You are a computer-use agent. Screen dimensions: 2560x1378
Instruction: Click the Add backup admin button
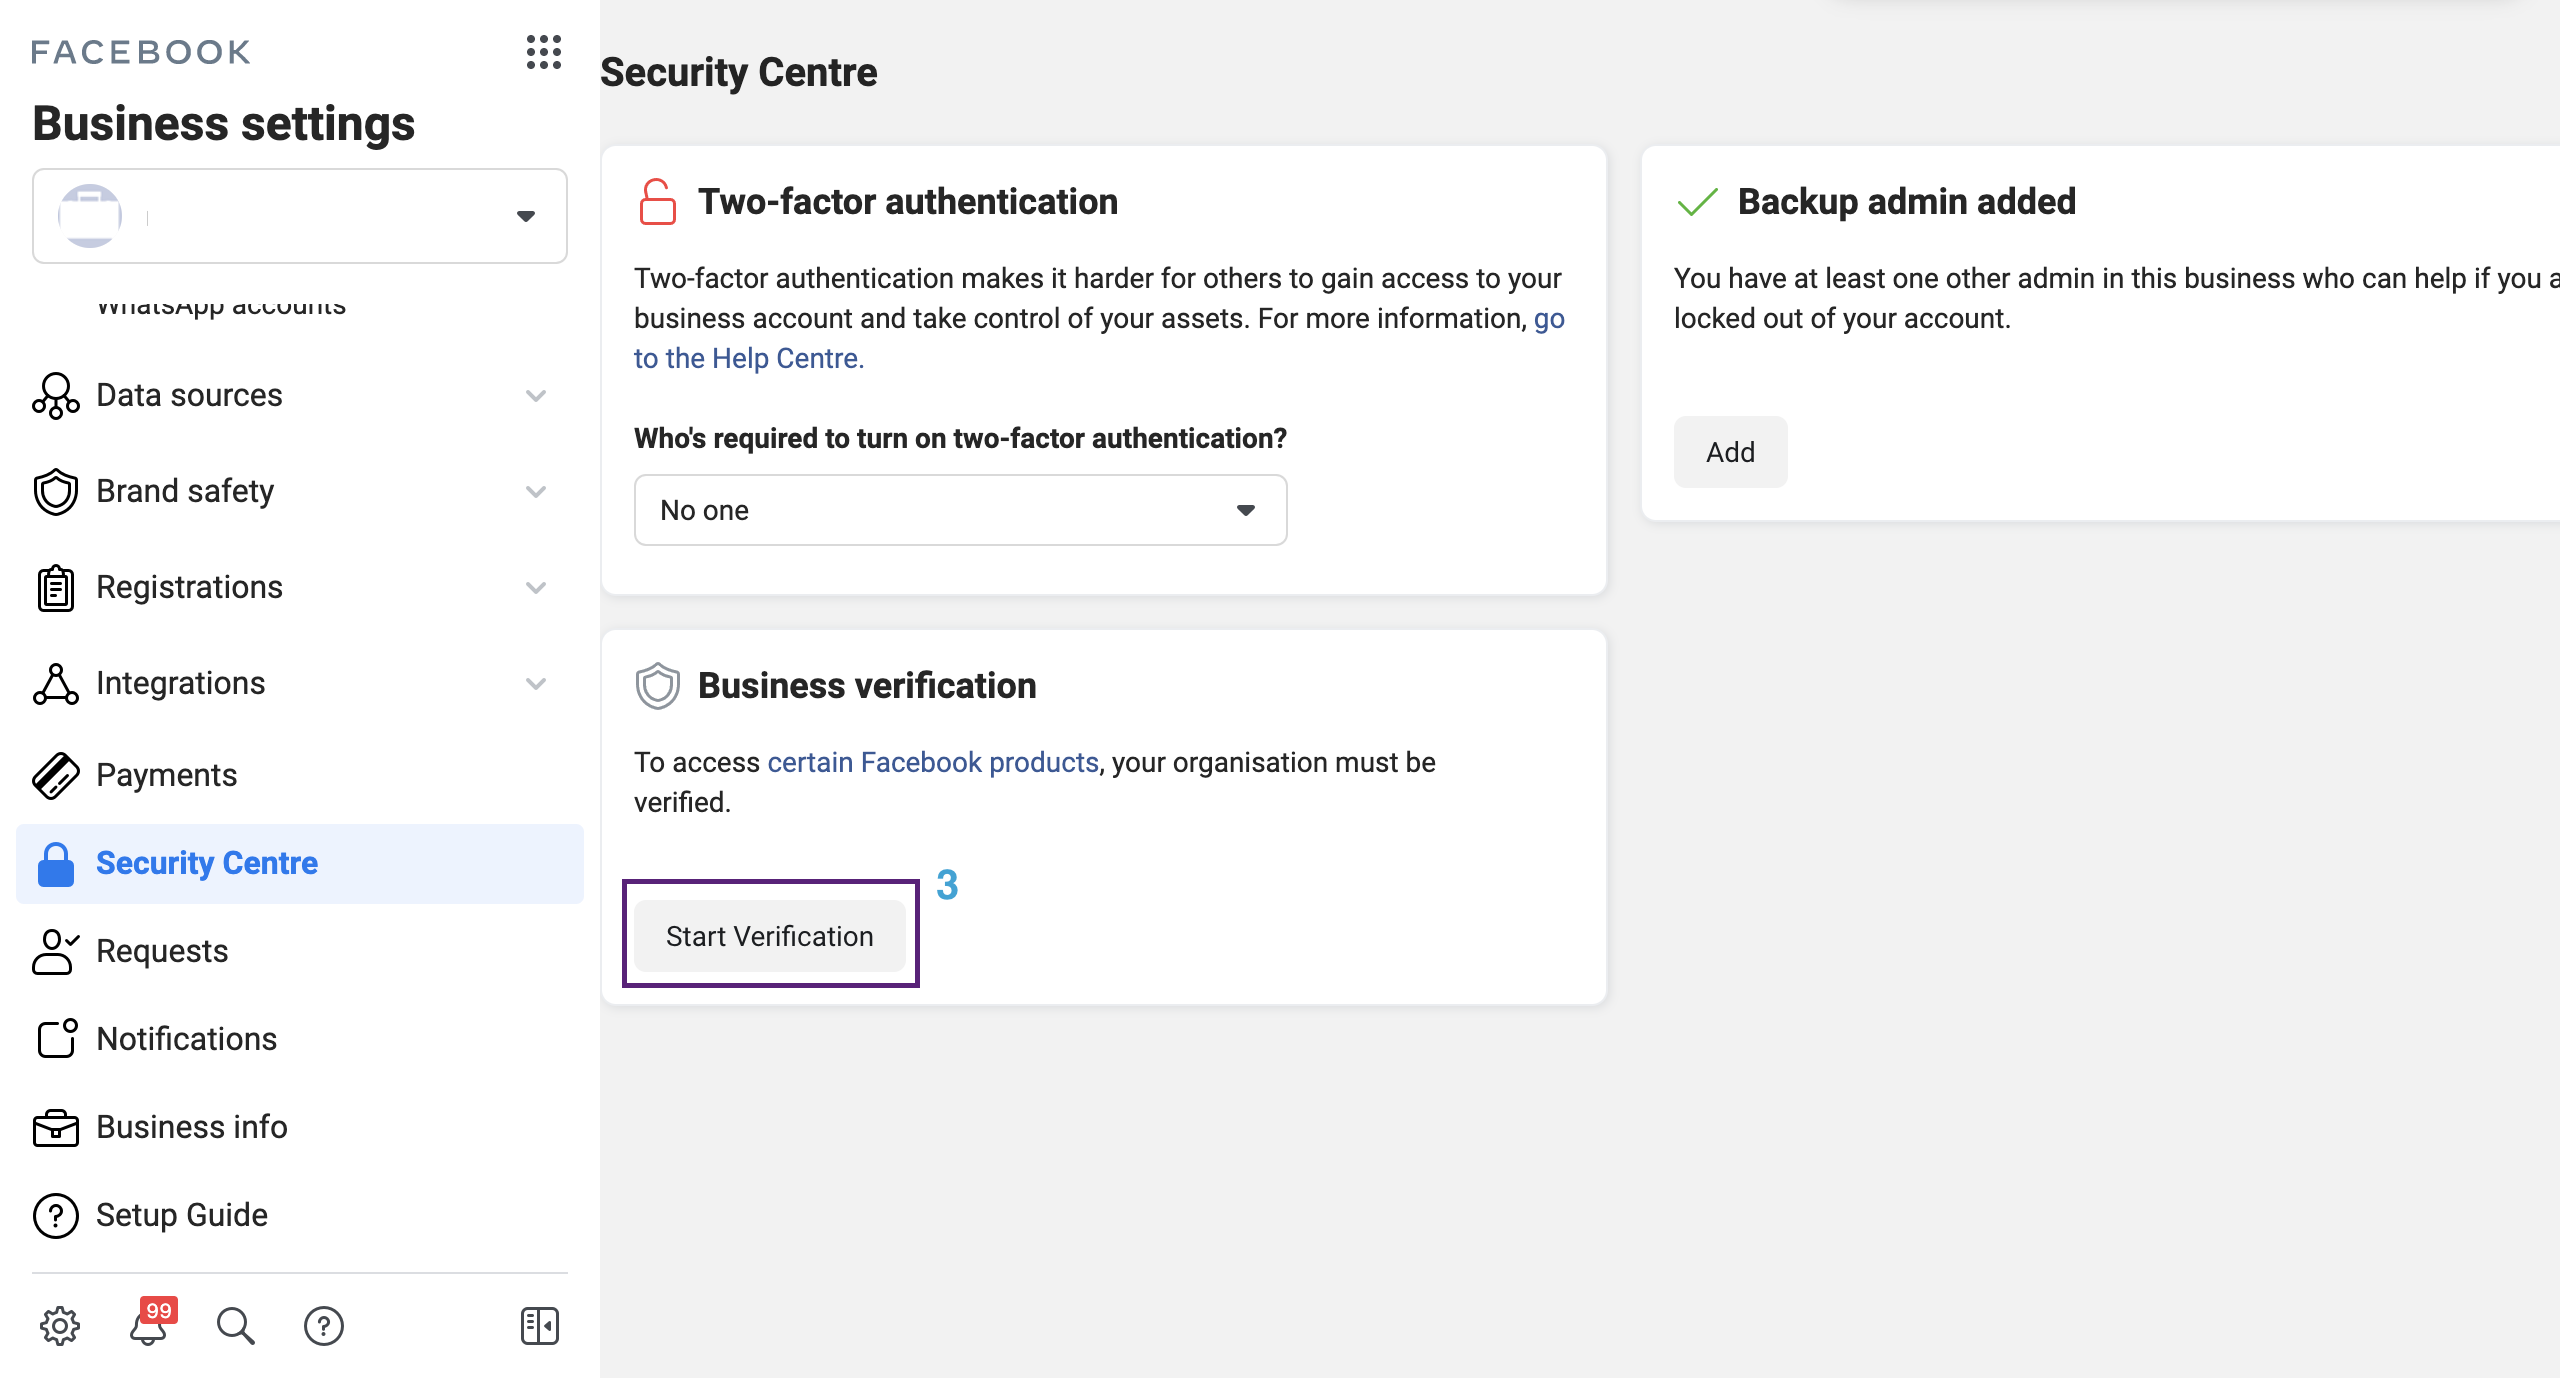[1730, 452]
